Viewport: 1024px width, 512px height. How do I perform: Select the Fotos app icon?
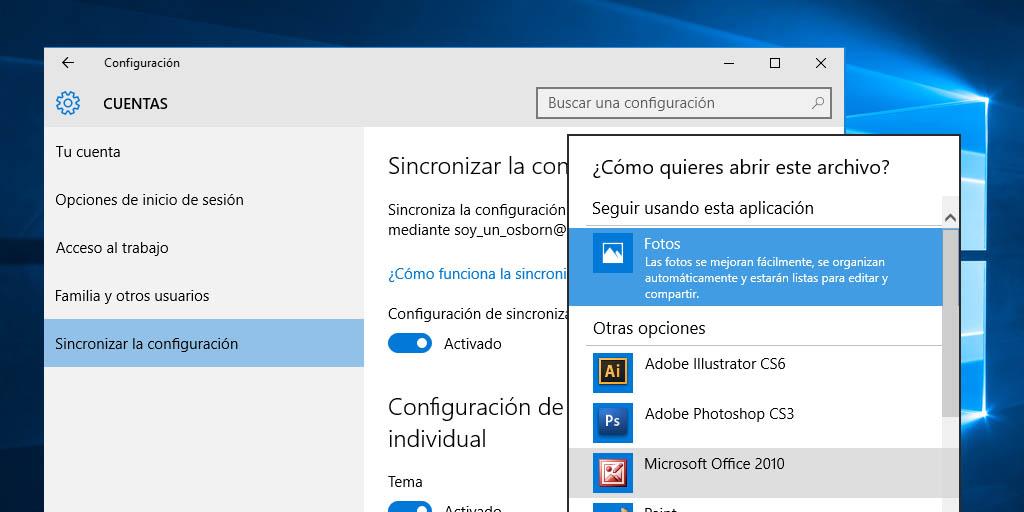(x=613, y=253)
